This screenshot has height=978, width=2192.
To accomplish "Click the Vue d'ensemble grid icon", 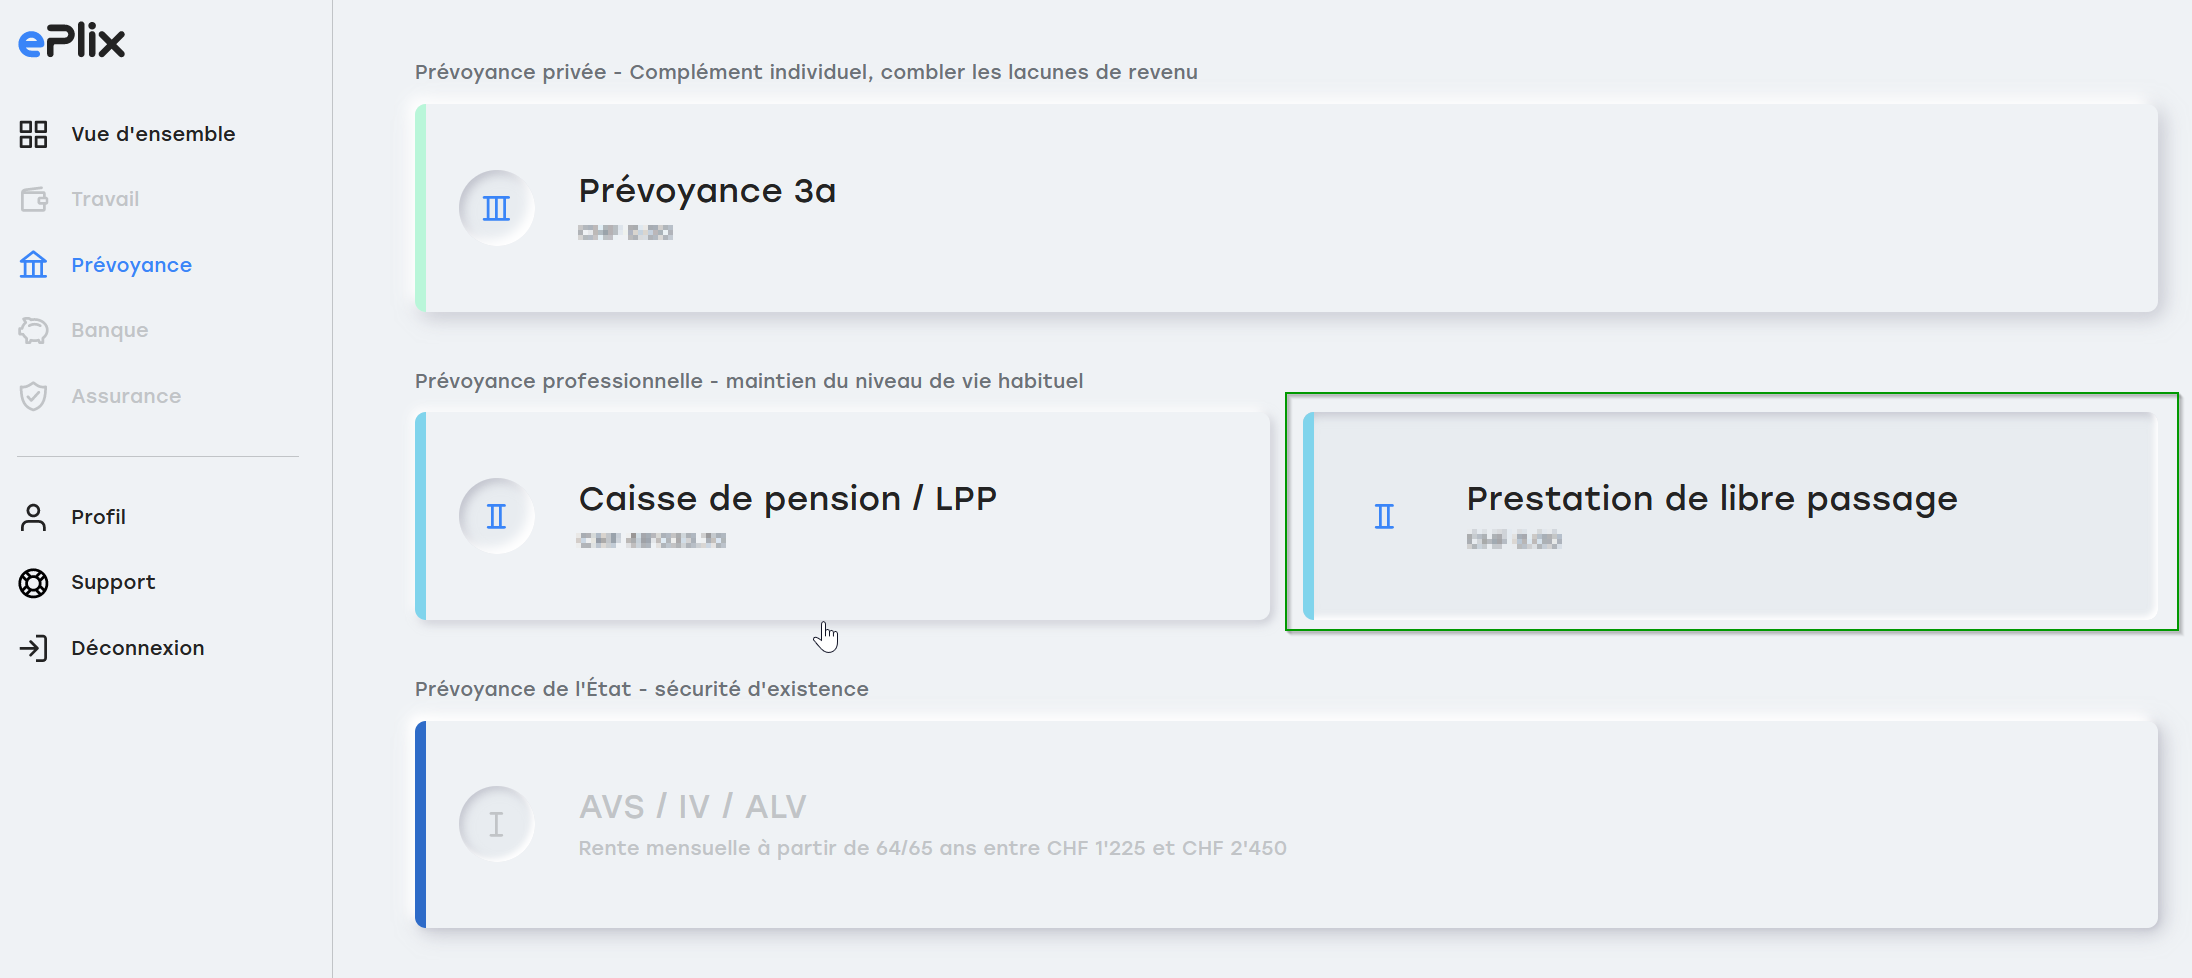I will [33, 134].
